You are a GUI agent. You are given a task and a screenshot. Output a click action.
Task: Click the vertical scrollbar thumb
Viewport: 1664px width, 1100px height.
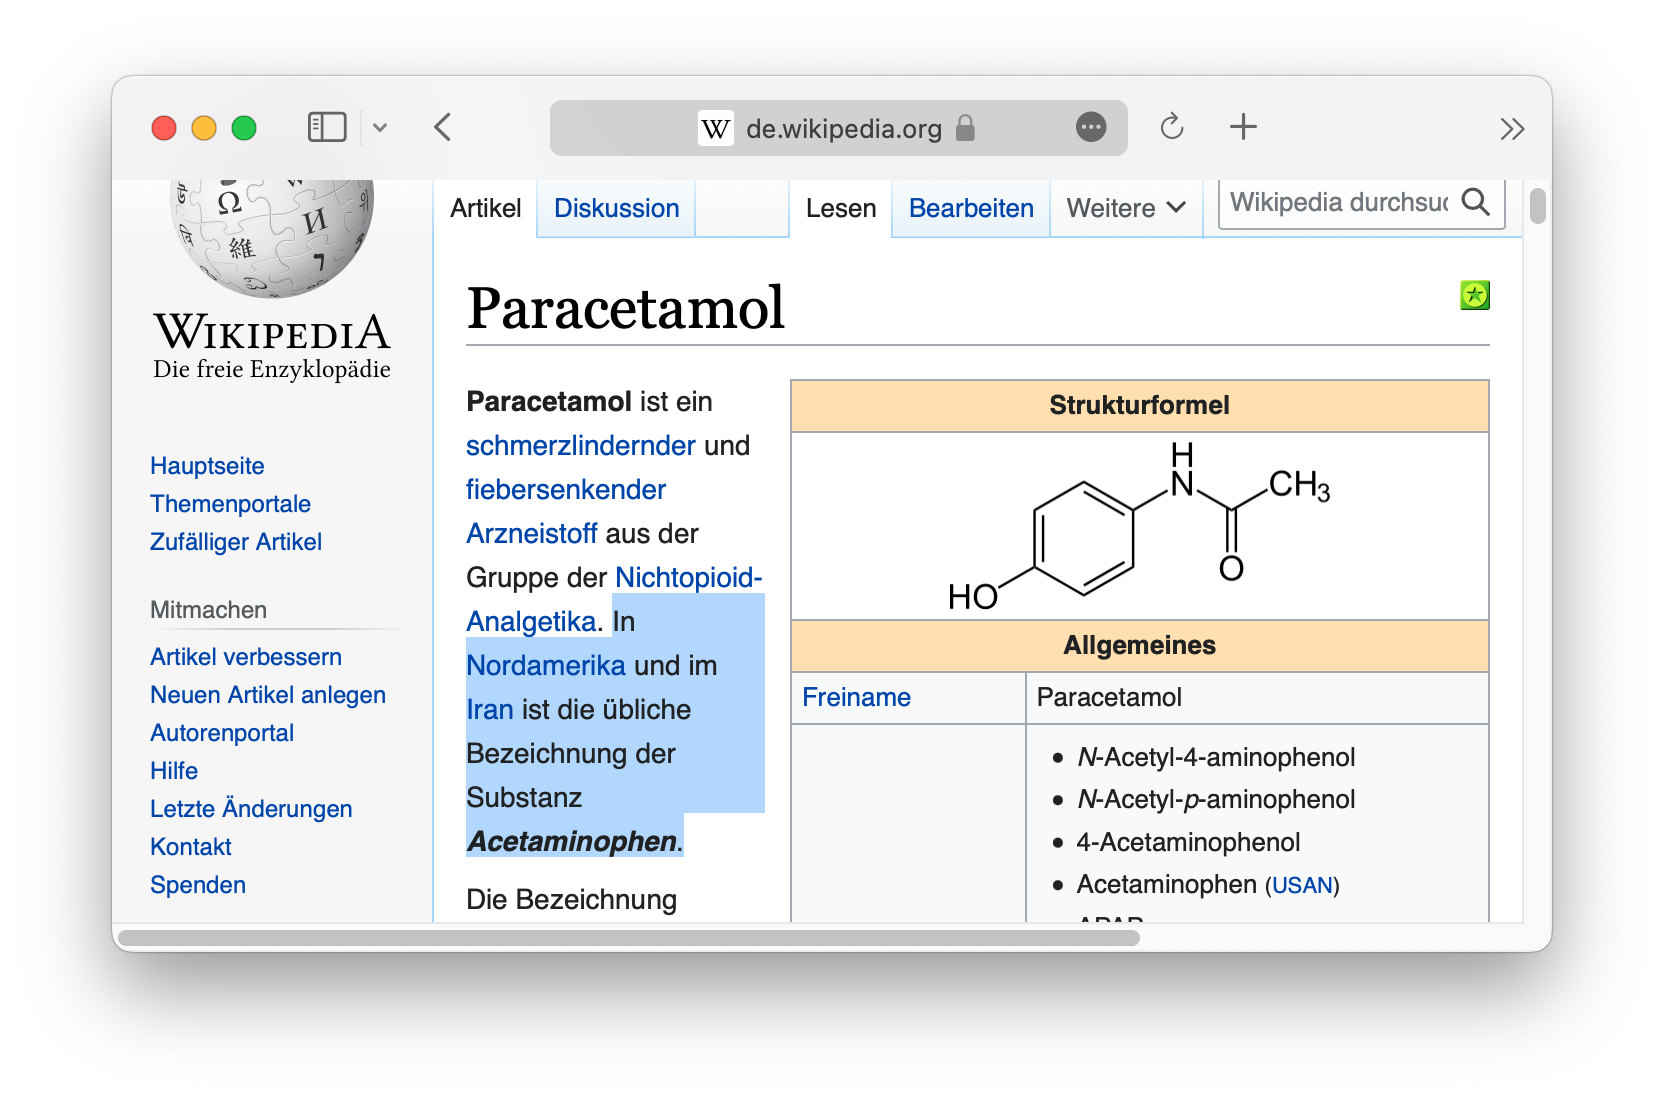click(1538, 206)
